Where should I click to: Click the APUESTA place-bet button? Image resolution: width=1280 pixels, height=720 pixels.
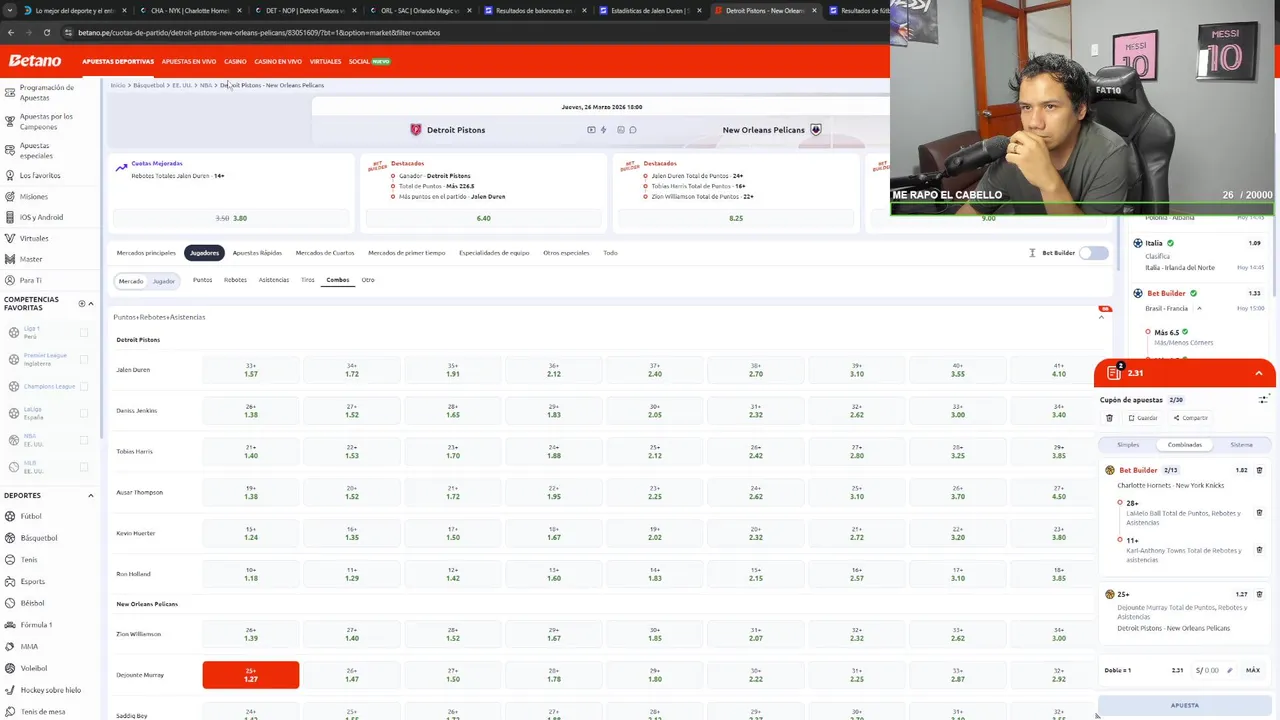click(1185, 705)
